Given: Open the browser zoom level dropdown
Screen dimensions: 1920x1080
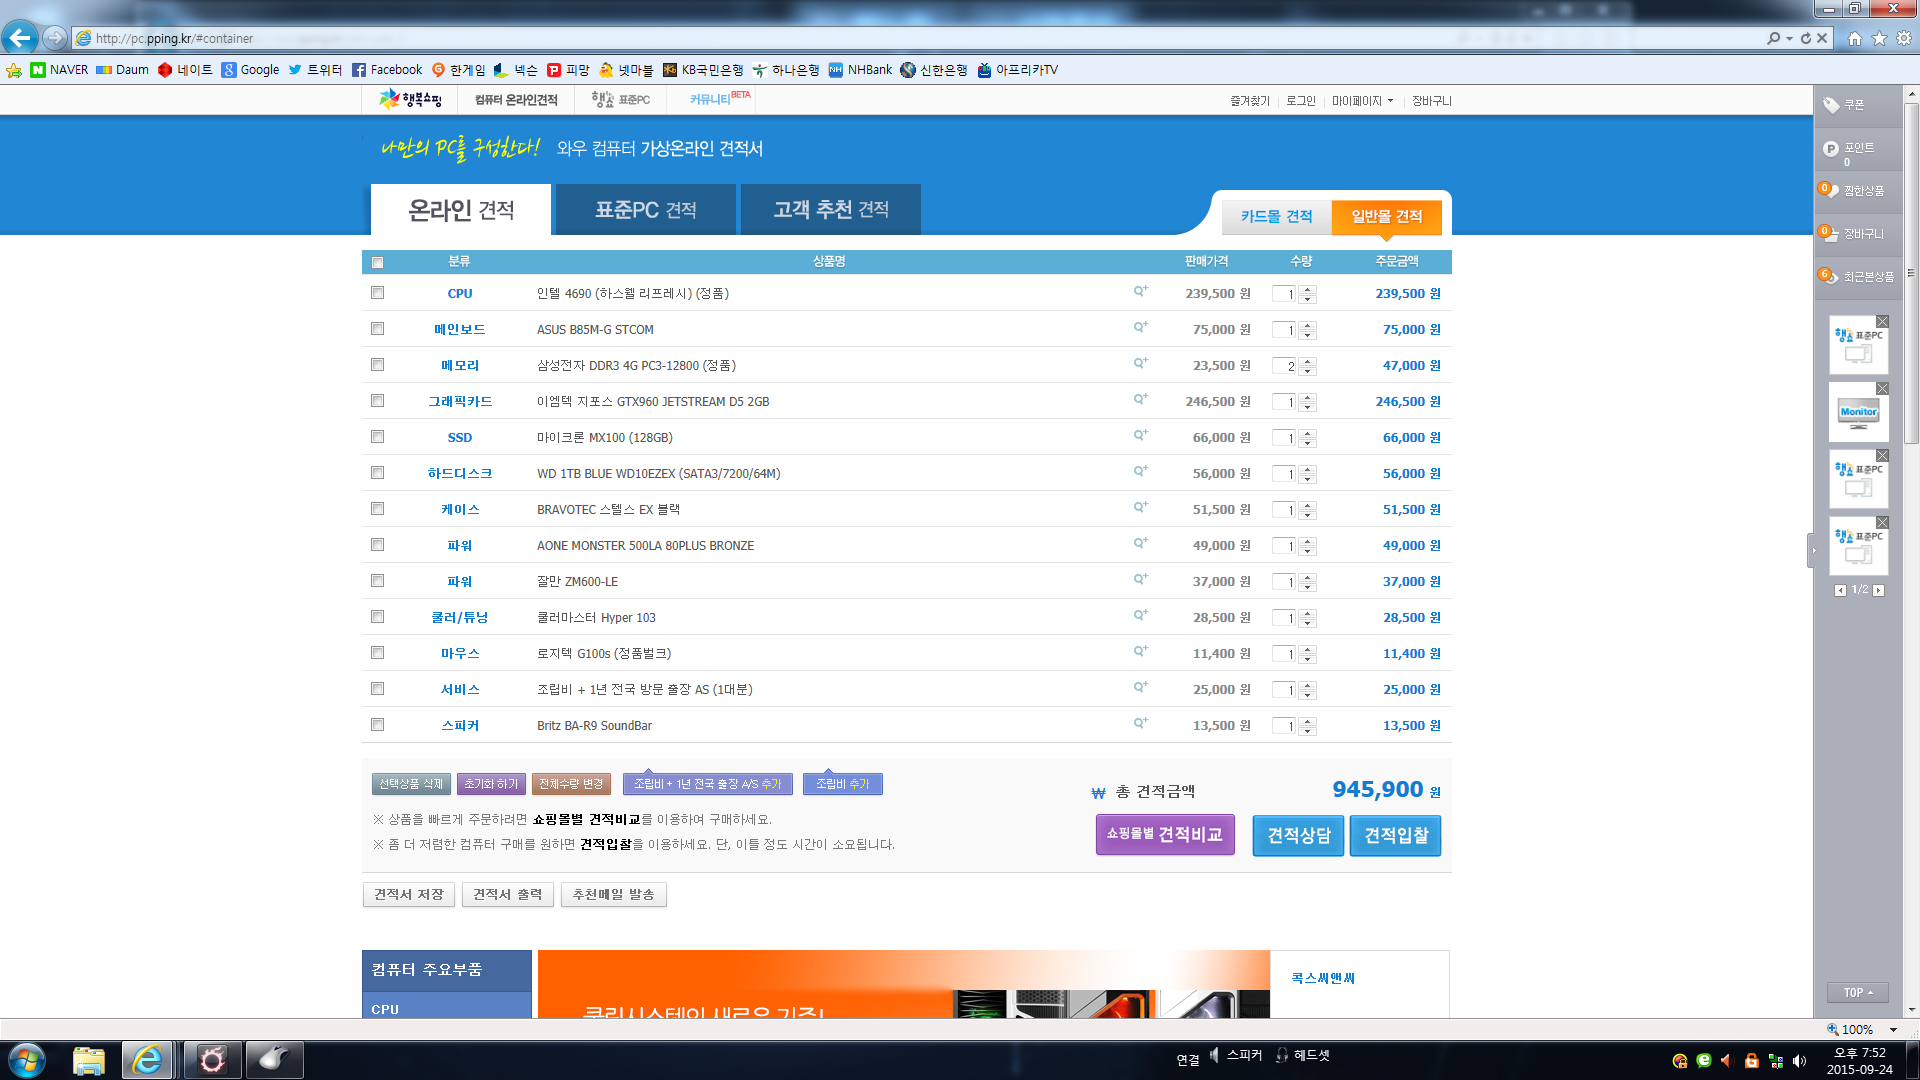Looking at the screenshot, I should click(x=1893, y=1030).
